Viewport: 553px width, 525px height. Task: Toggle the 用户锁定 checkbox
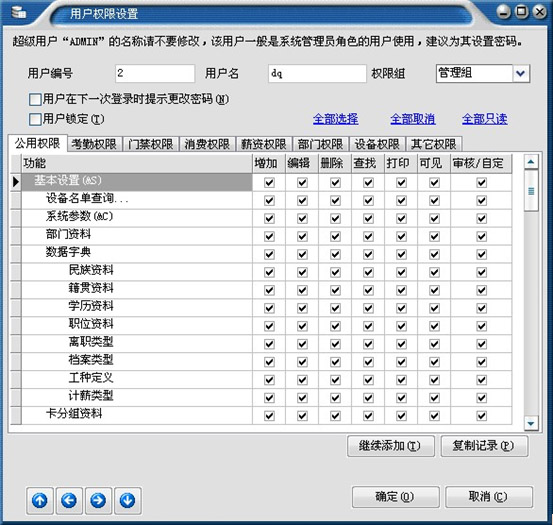pos(35,119)
